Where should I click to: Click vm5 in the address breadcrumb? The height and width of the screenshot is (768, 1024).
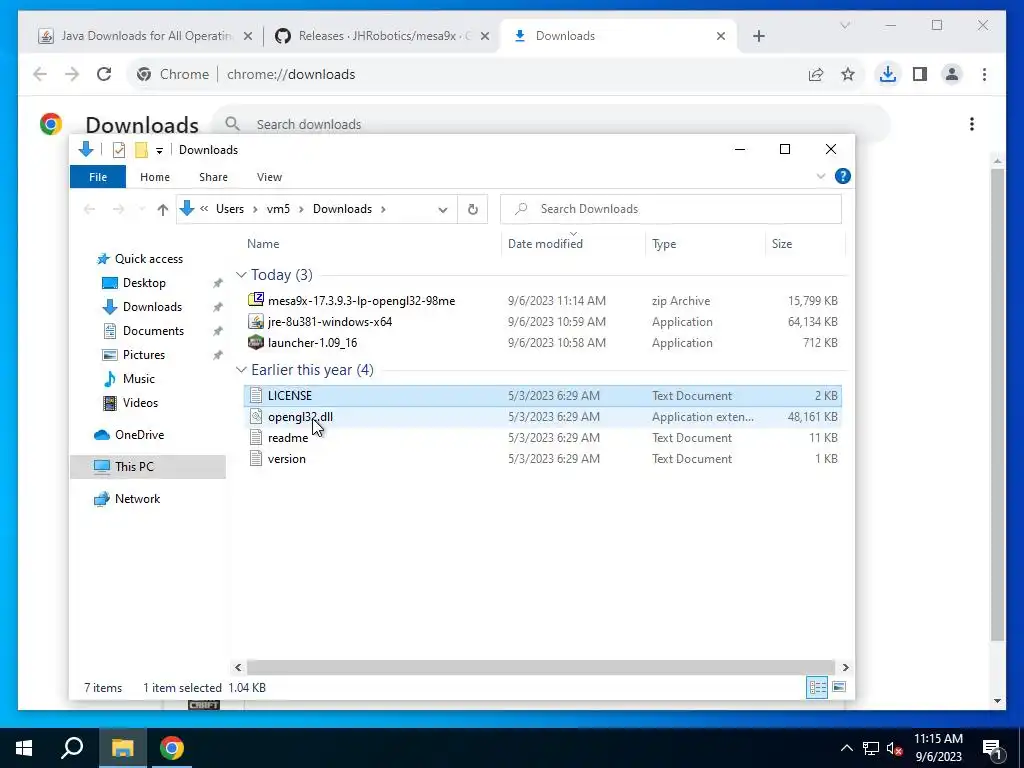pos(278,209)
